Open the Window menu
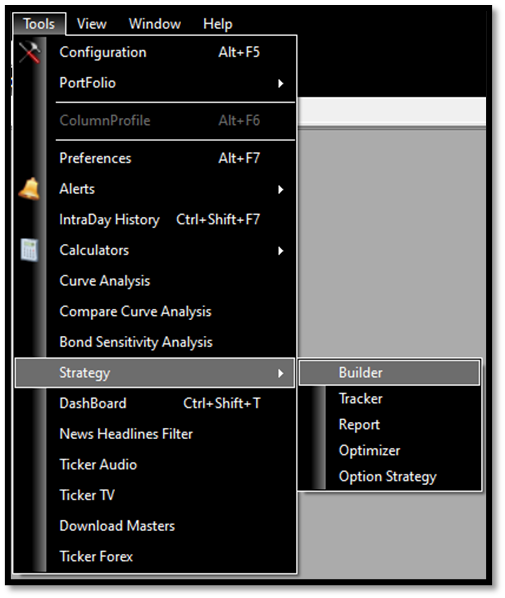 (x=155, y=24)
